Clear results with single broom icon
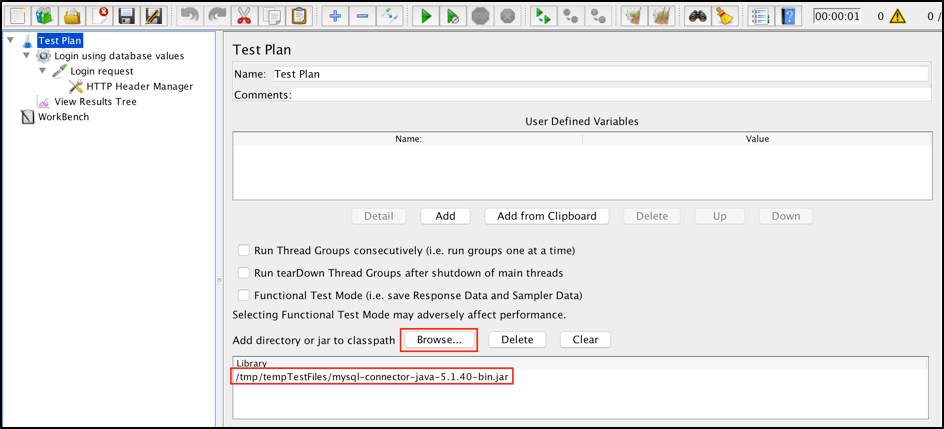 pyautogui.click(x=633, y=16)
